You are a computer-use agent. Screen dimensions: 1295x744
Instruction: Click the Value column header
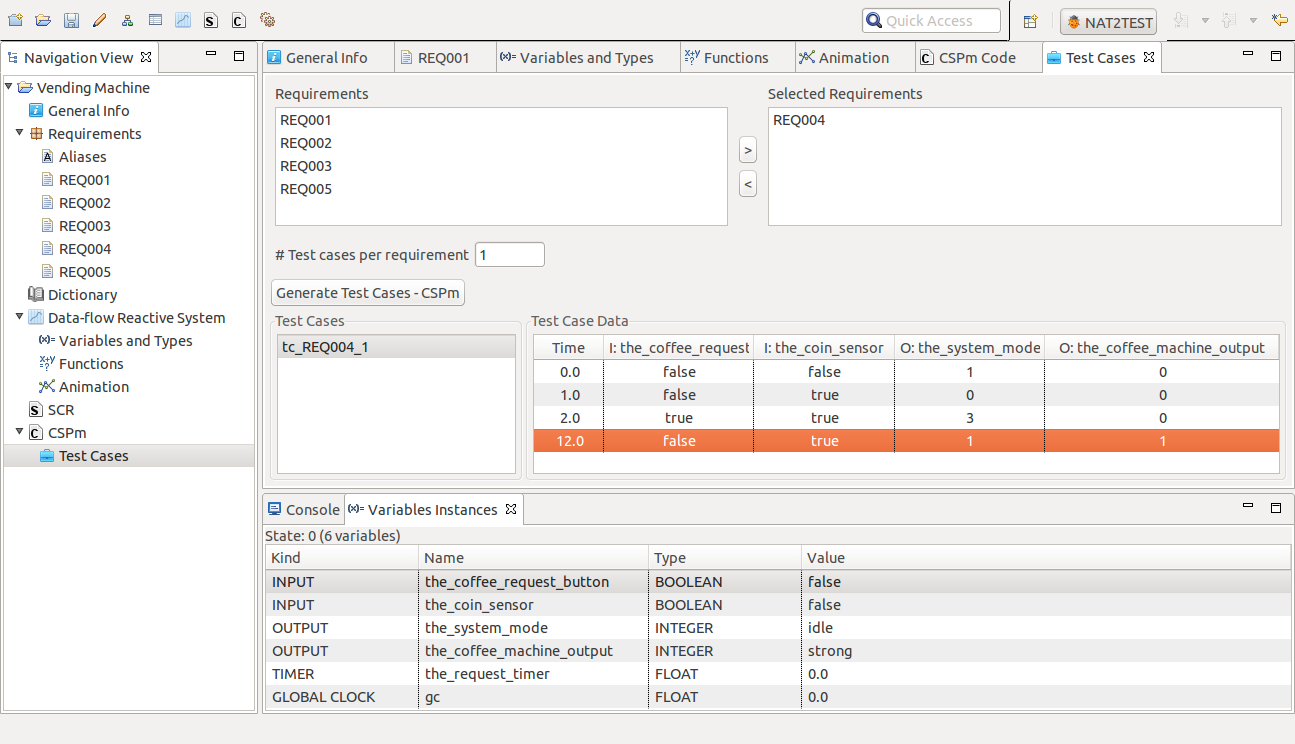pos(1046,558)
